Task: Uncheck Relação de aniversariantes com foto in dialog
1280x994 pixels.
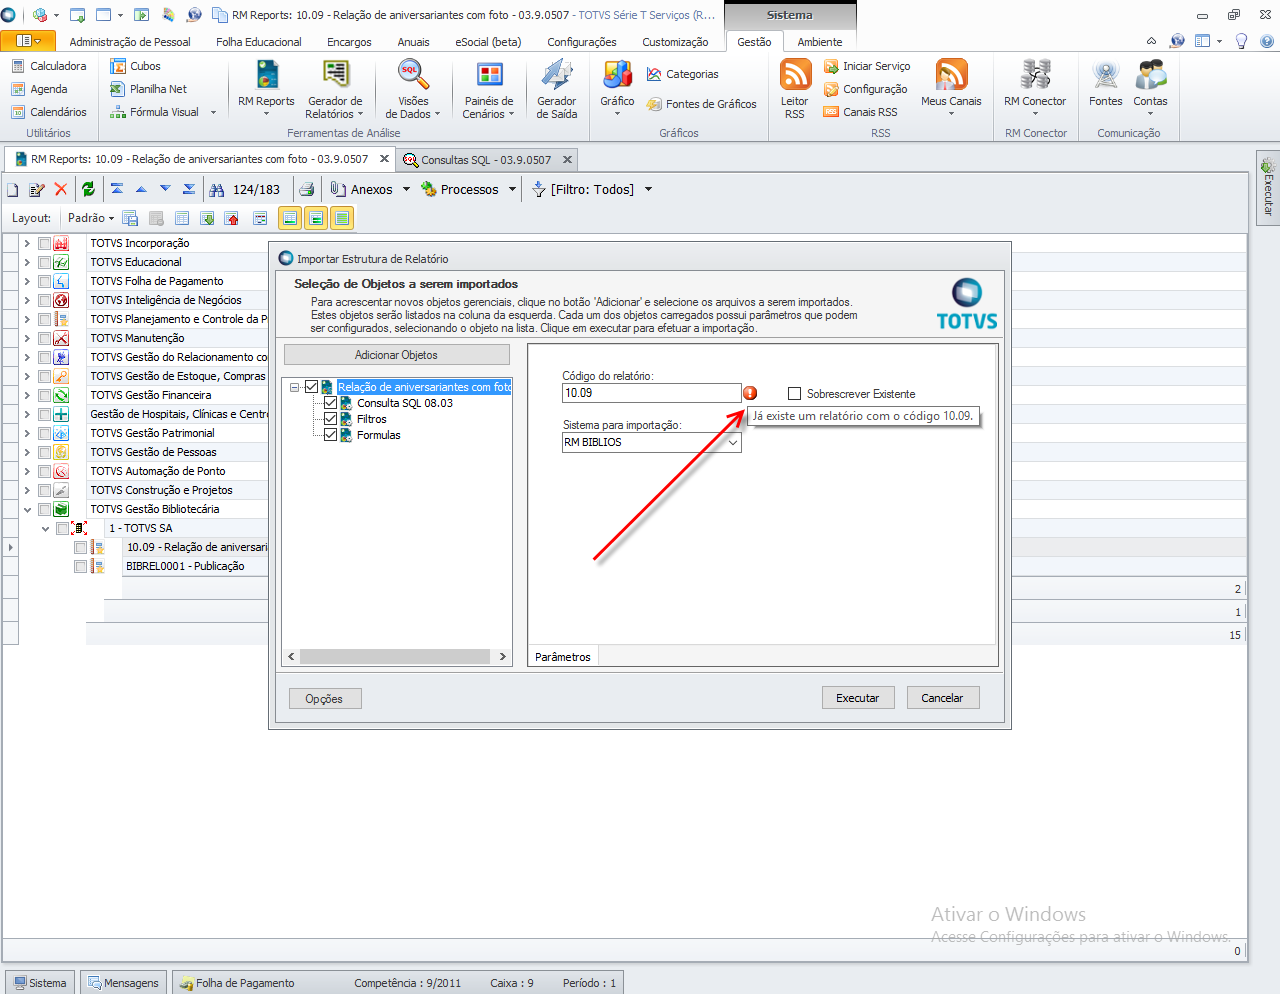Action: [312, 387]
